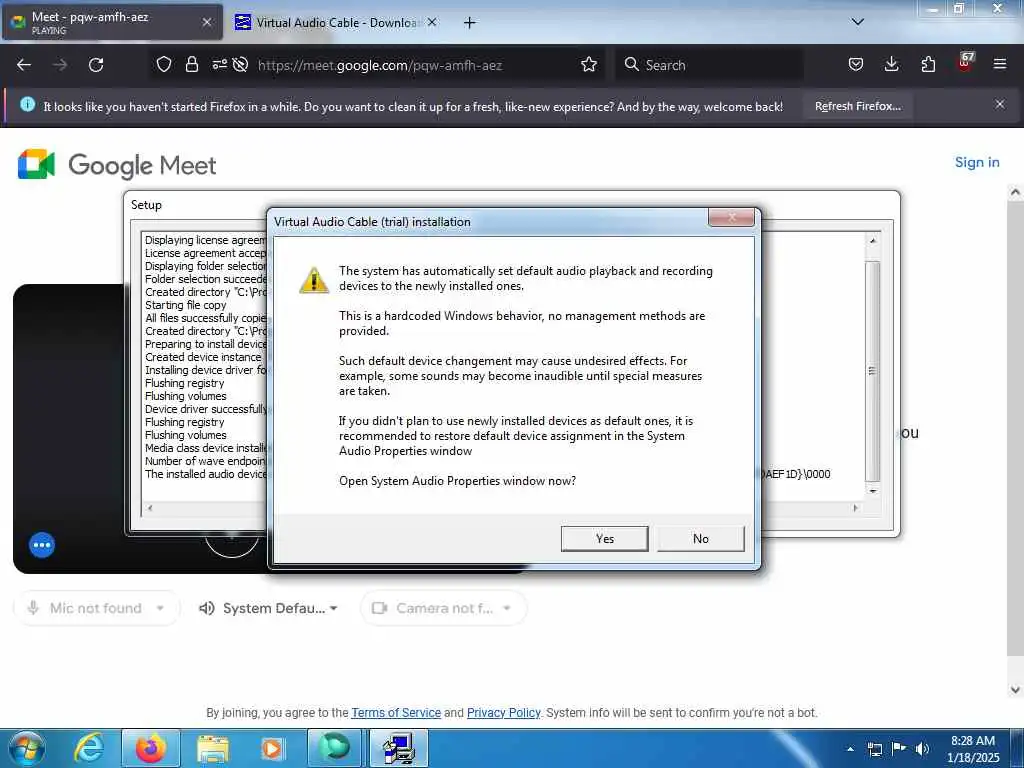Show hidden tray icons arrow
Image resolution: width=1024 pixels, height=768 pixels.
[850, 749]
